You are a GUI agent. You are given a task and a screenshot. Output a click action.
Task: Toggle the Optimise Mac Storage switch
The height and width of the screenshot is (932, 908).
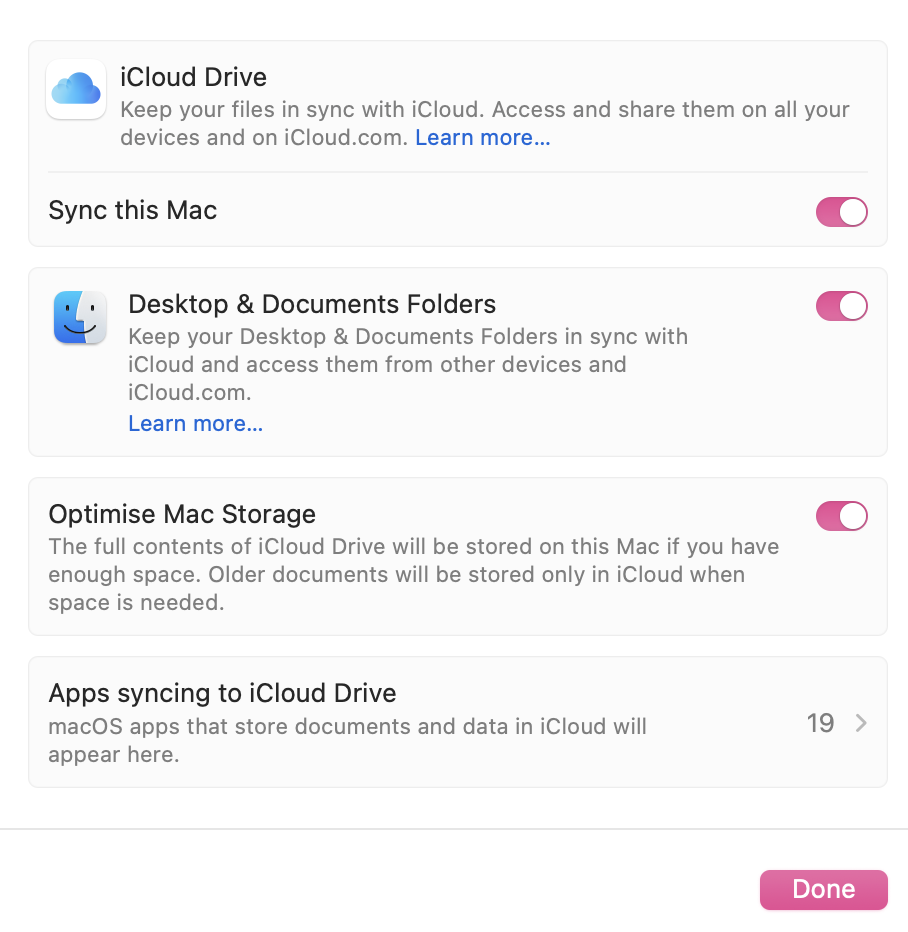841,516
